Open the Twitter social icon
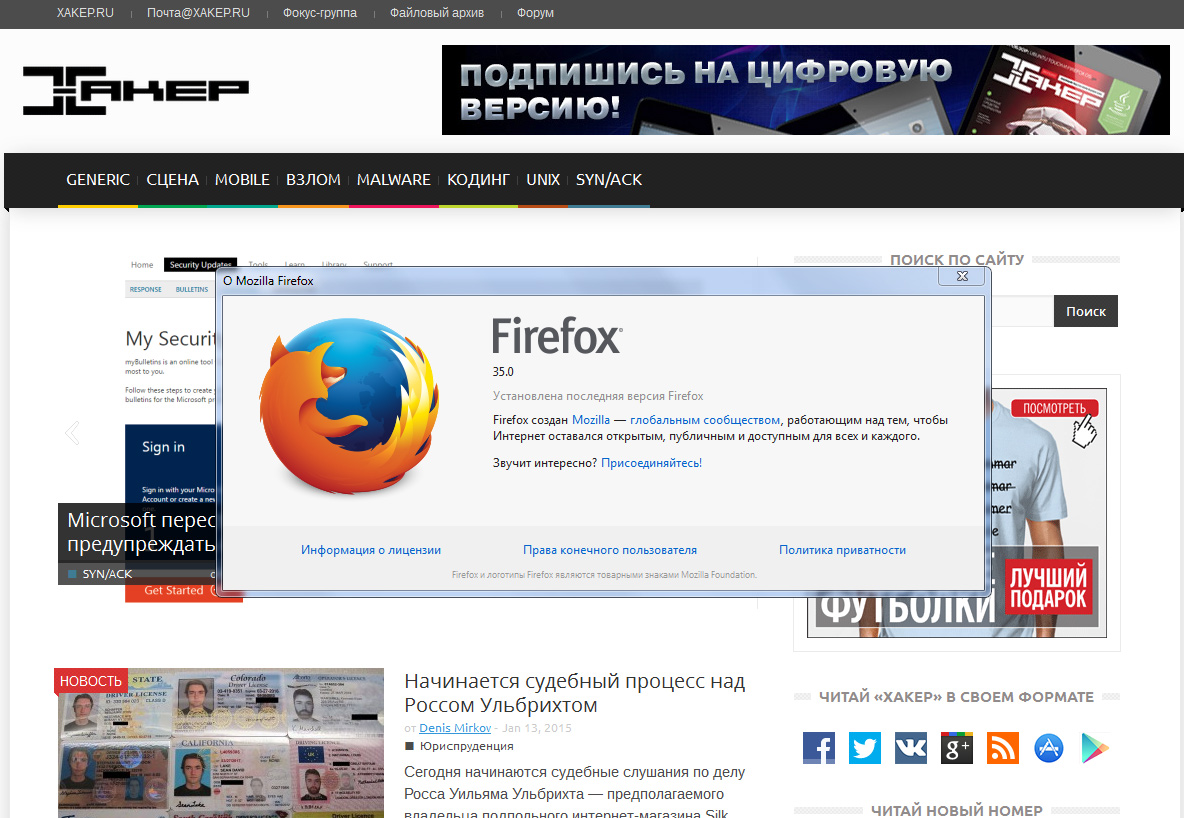 click(865, 748)
